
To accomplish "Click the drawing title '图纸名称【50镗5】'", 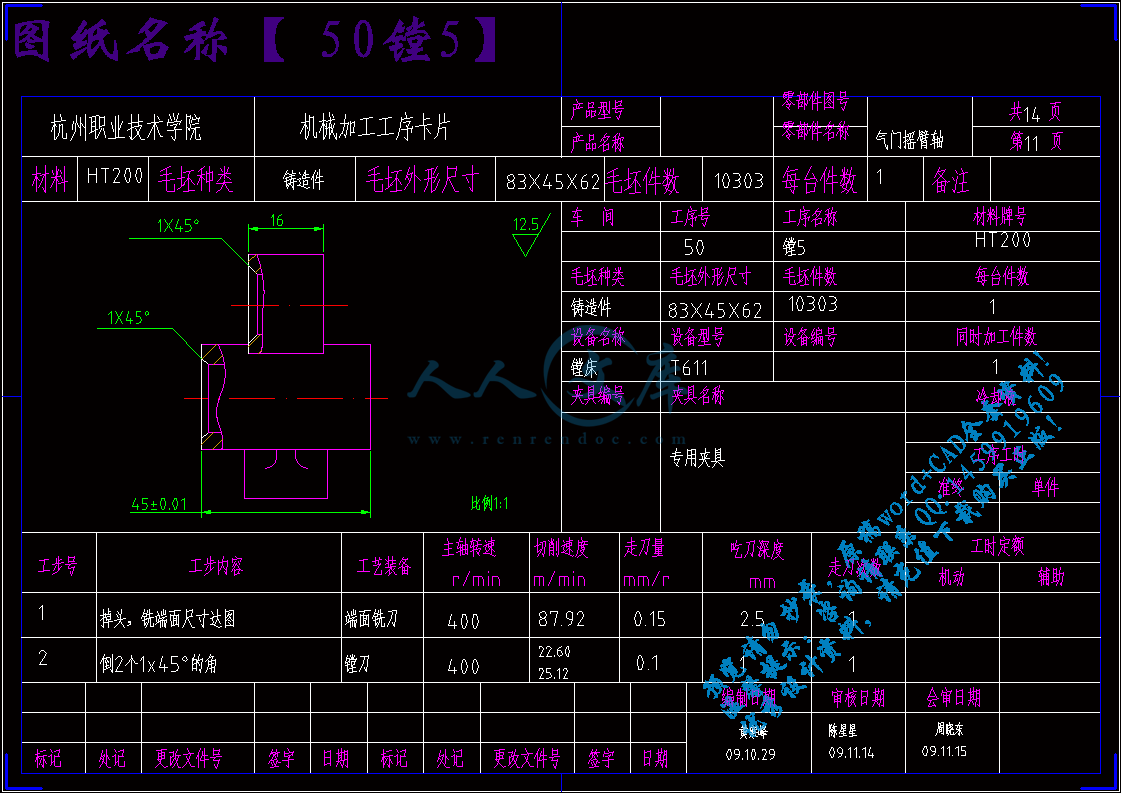I will [255, 40].
